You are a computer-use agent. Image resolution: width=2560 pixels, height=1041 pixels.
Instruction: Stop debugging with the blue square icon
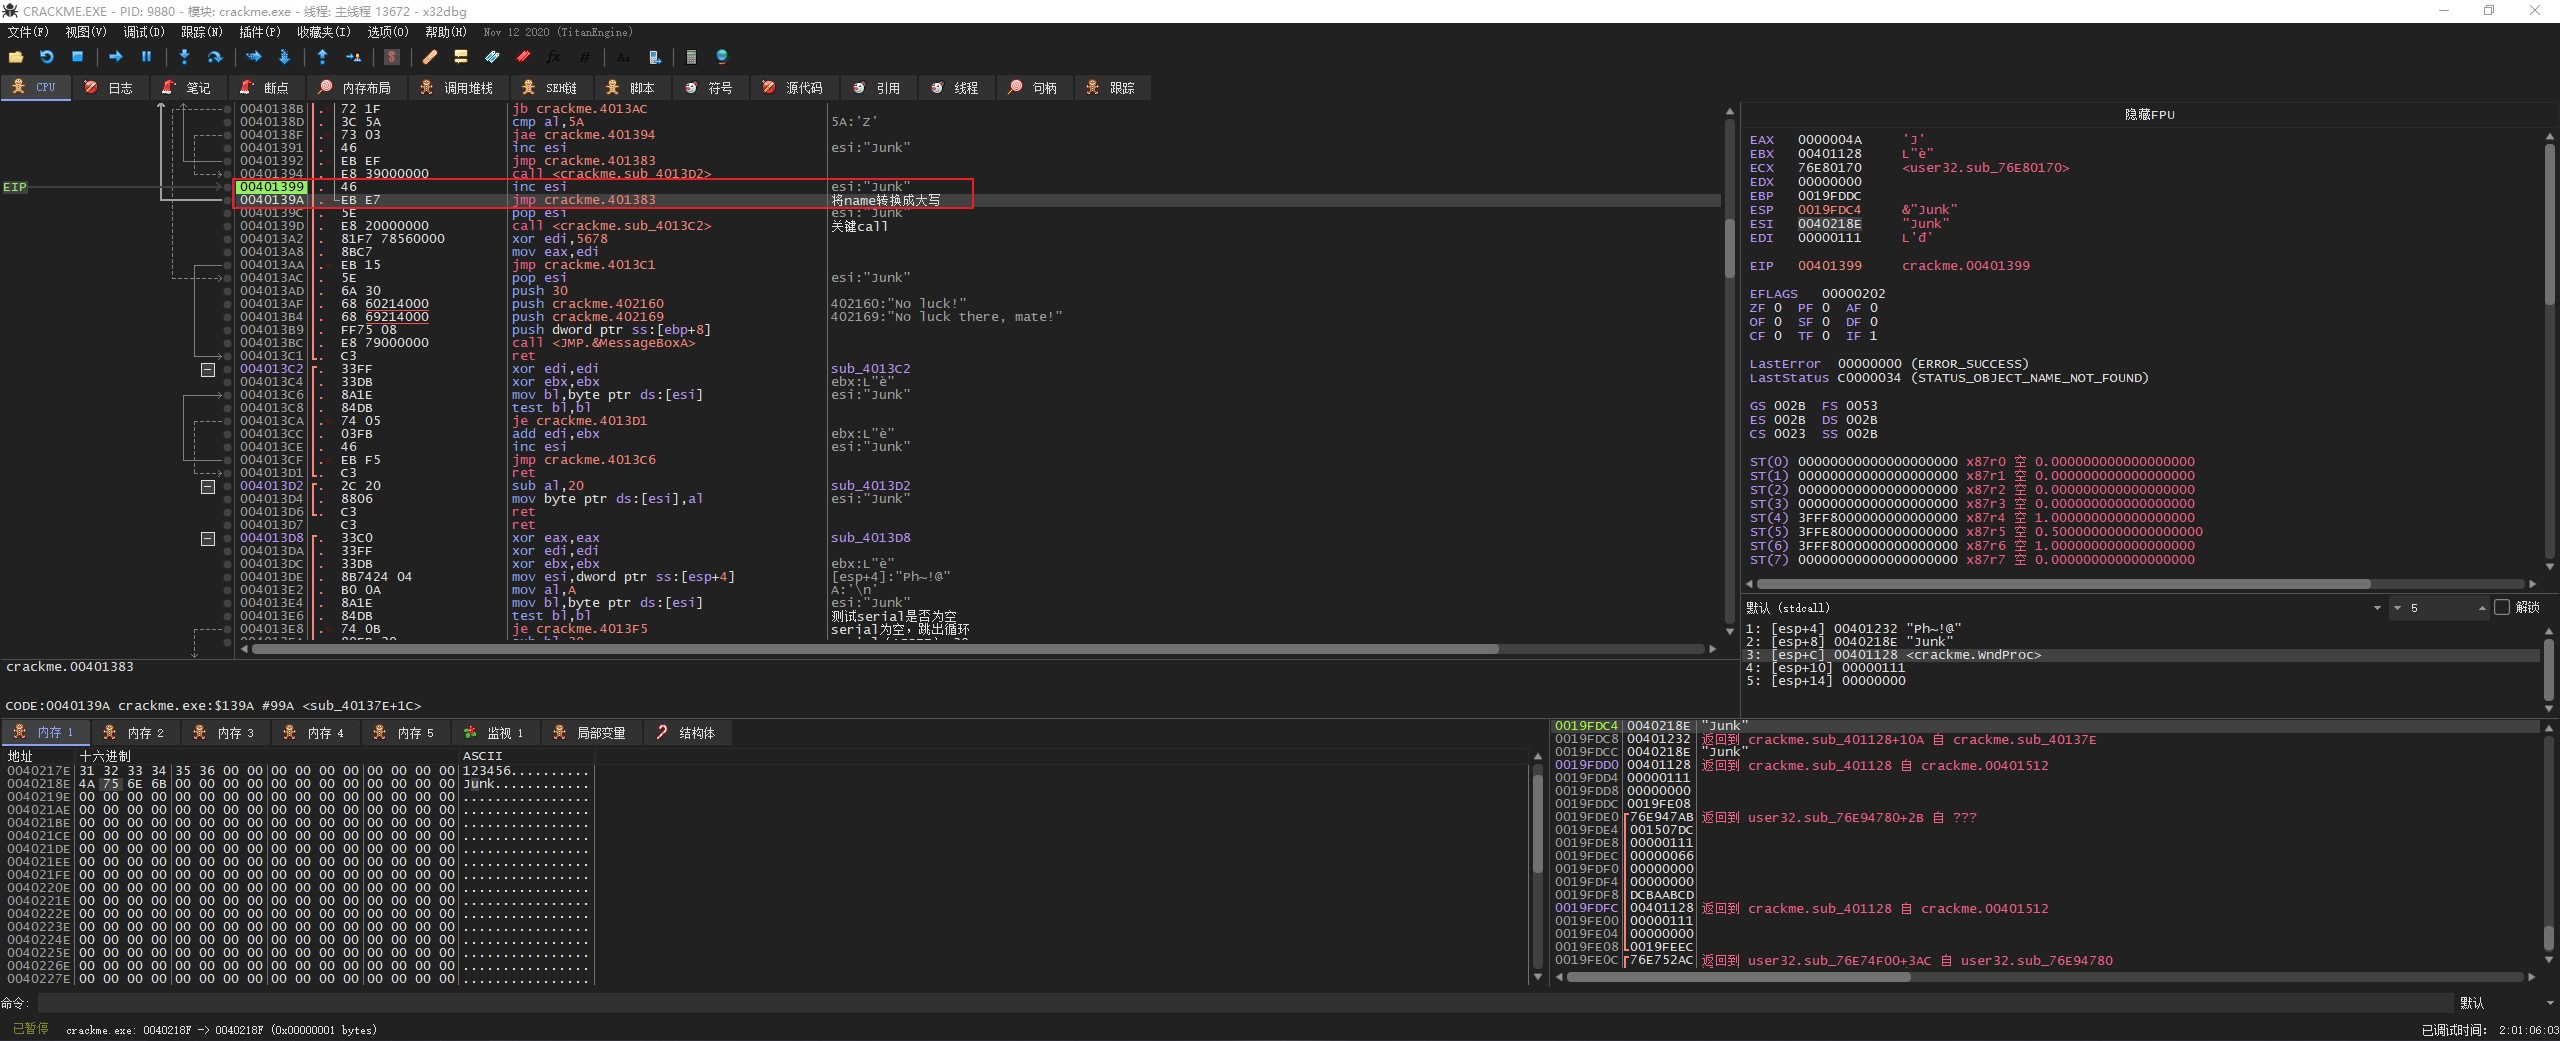(x=77, y=57)
